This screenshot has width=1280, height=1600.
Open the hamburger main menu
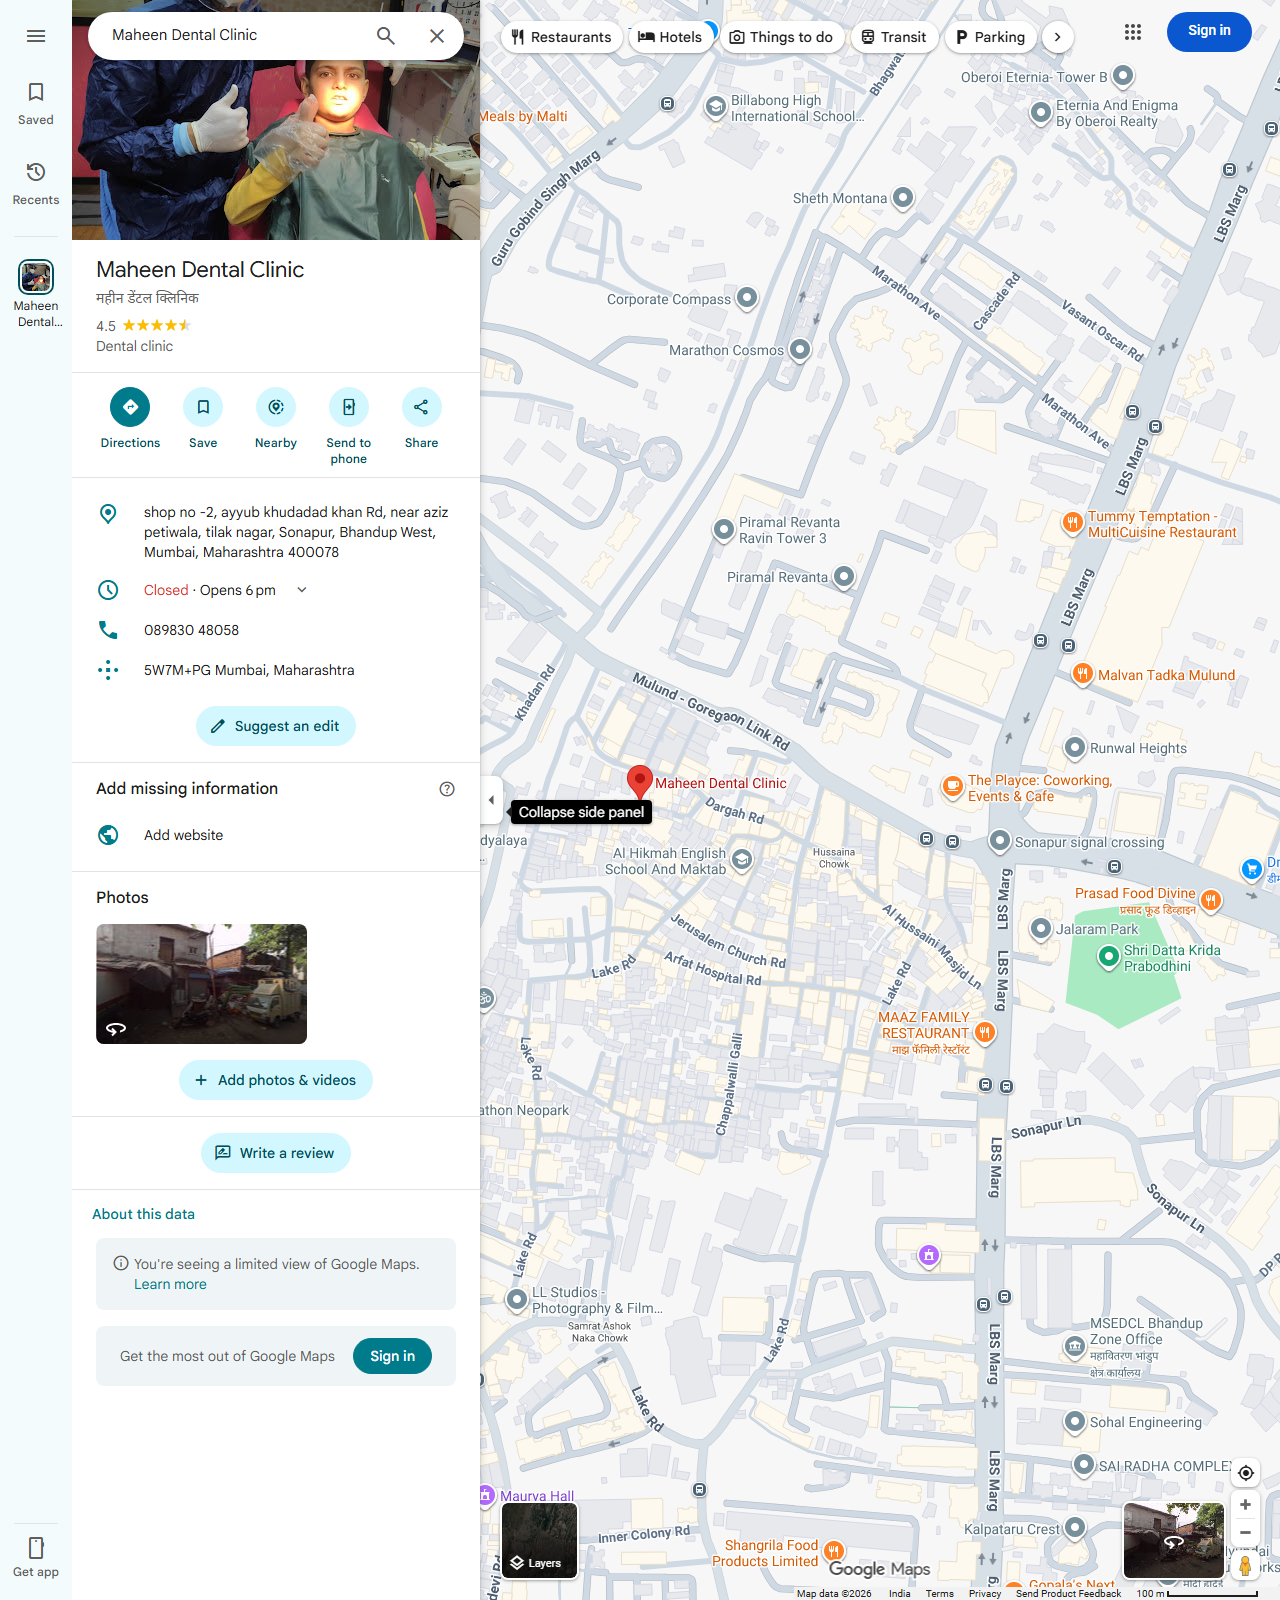point(36,36)
